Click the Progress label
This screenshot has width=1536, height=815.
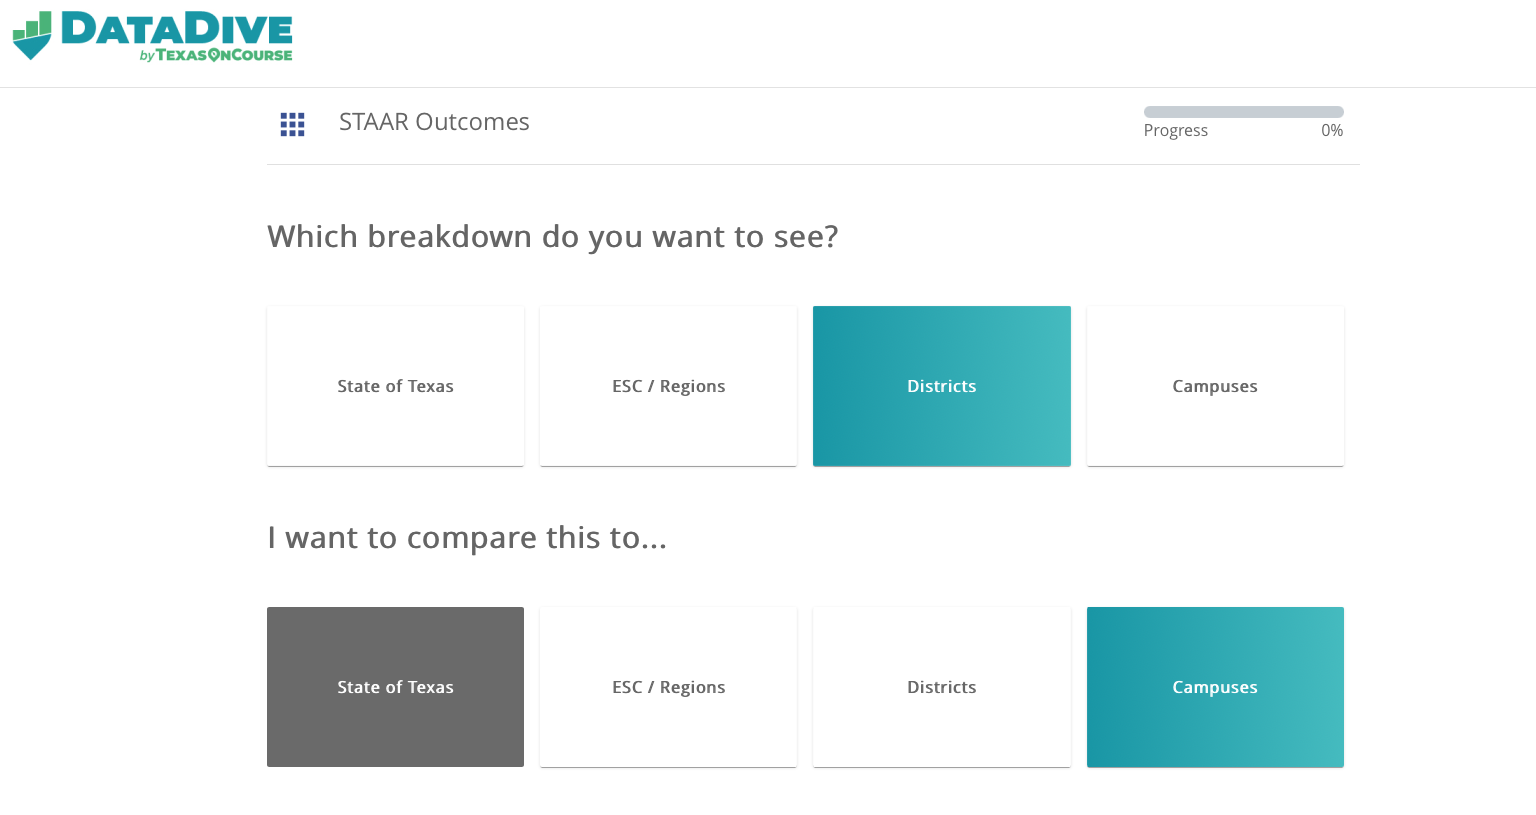tap(1176, 130)
